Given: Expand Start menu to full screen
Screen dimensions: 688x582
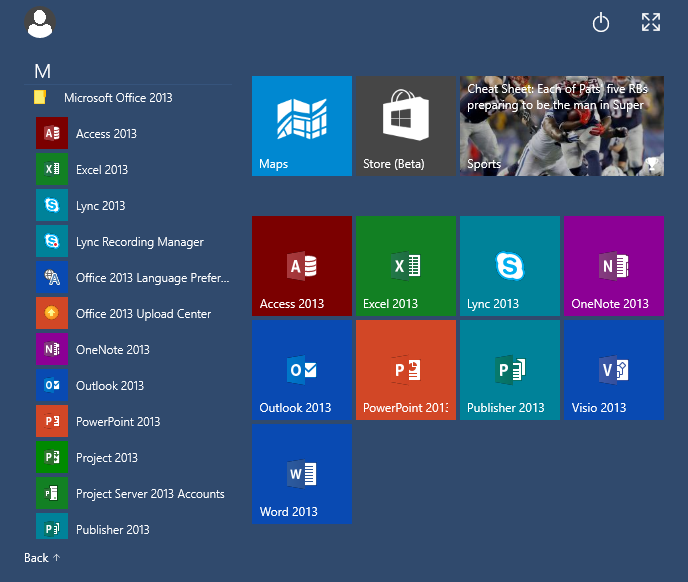Looking at the screenshot, I should pyautogui.click(x=651, y=22).
